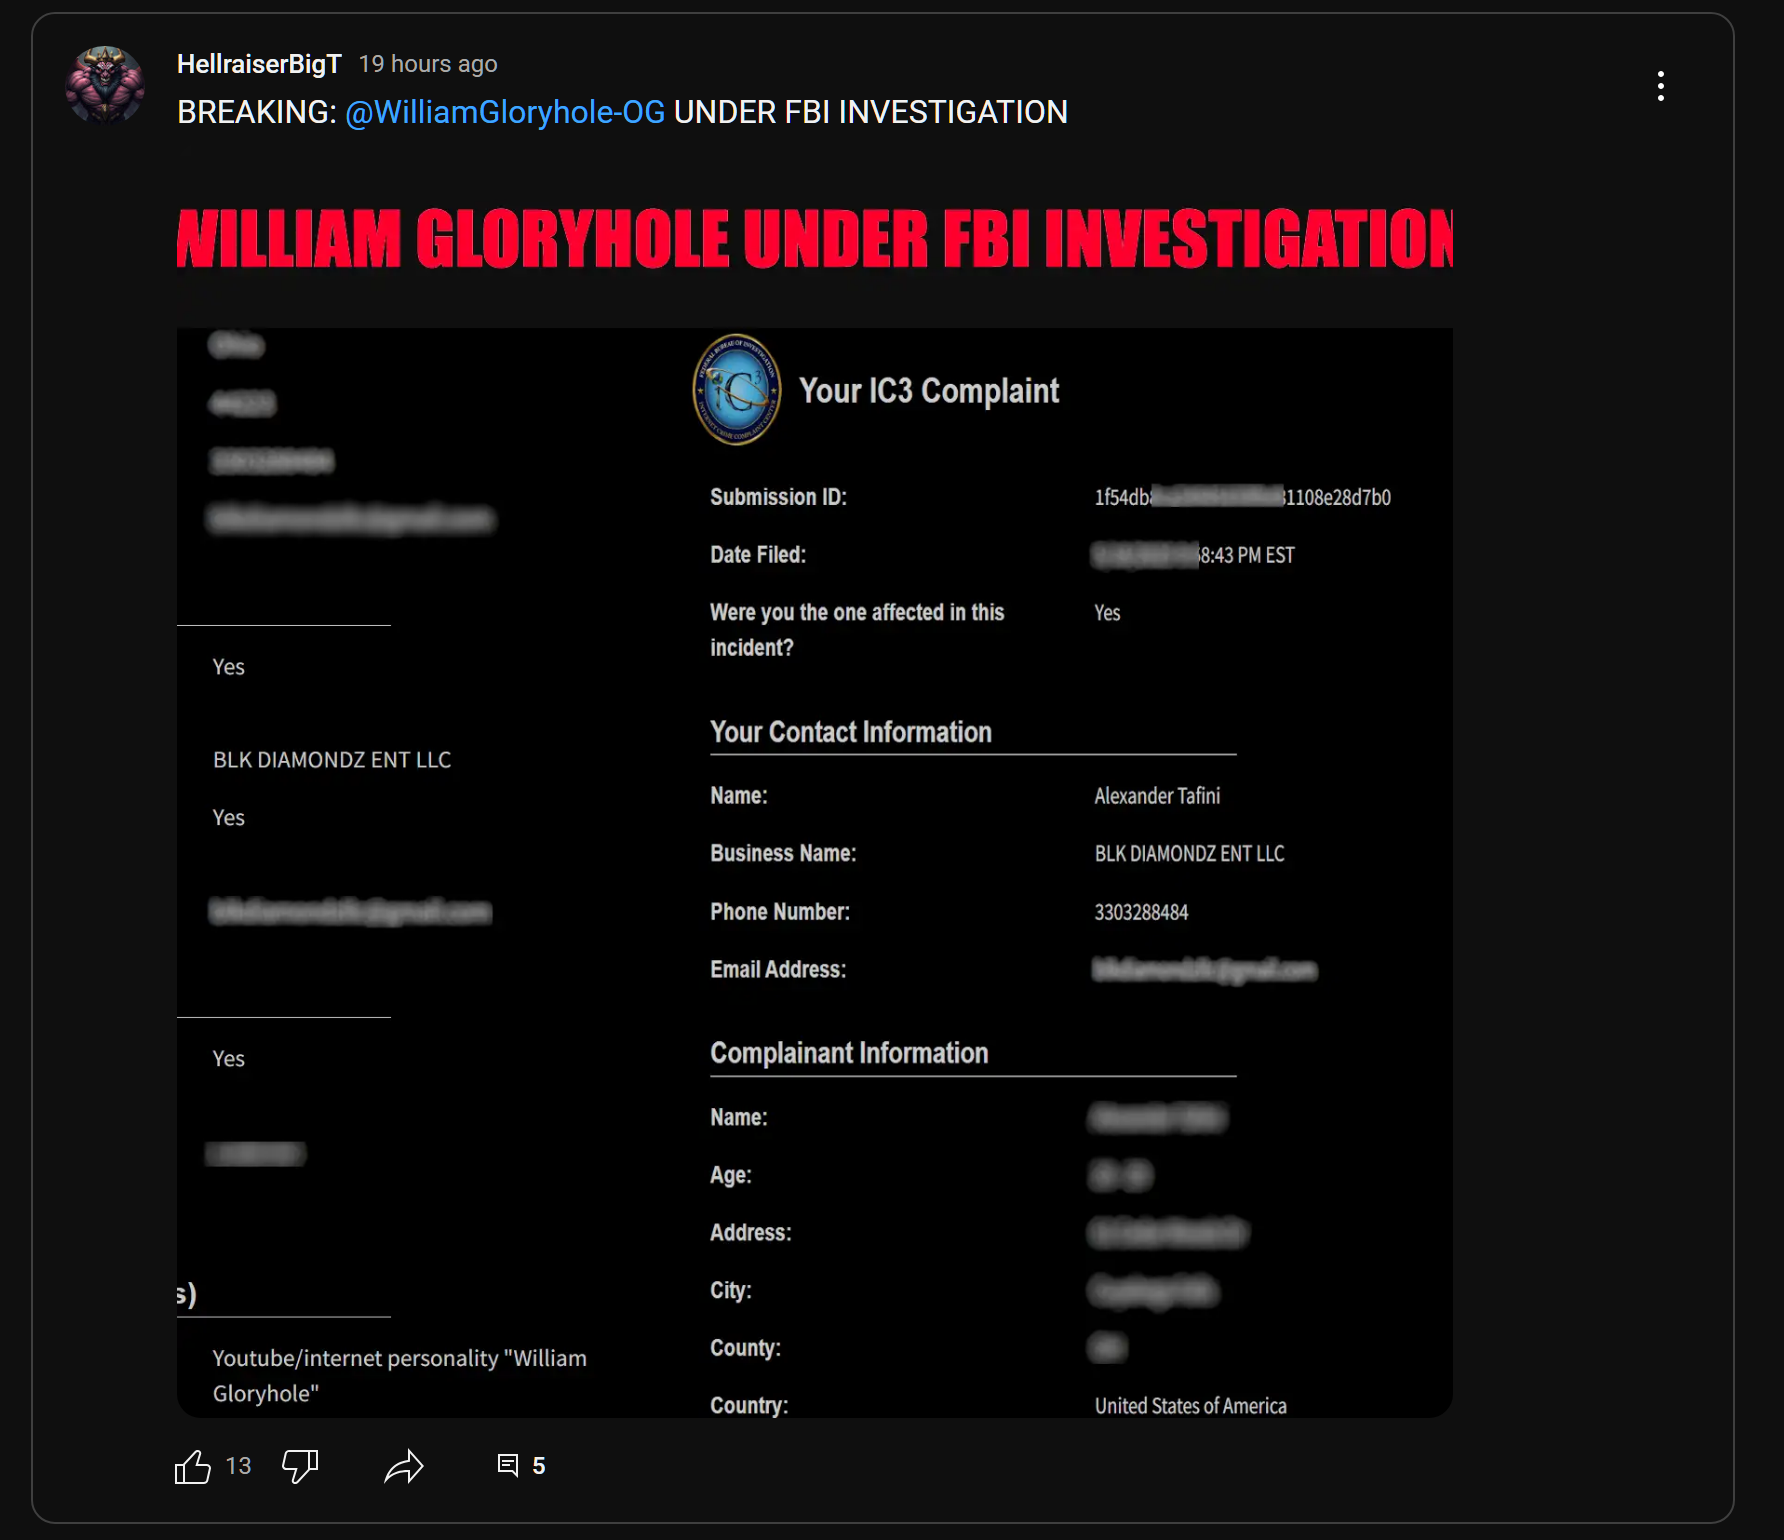Dislike the post with thumbs down

pos(300,1466)
